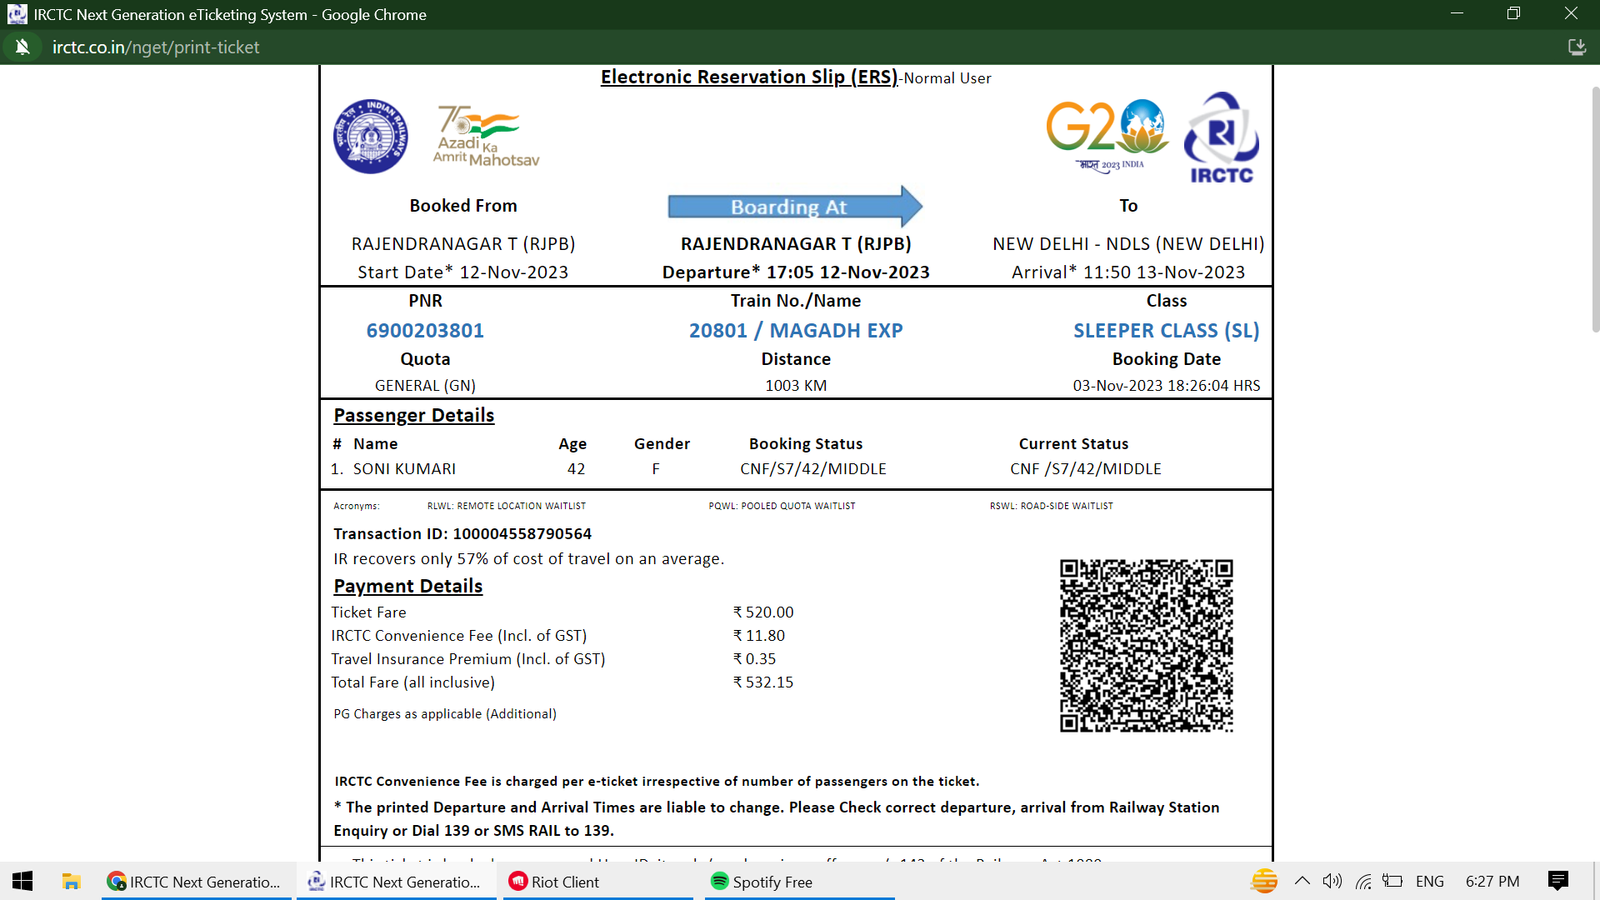Click the train name 20801 / MAGADH EXP
This screenshot has height=900, width=1600.
(795, 331)
